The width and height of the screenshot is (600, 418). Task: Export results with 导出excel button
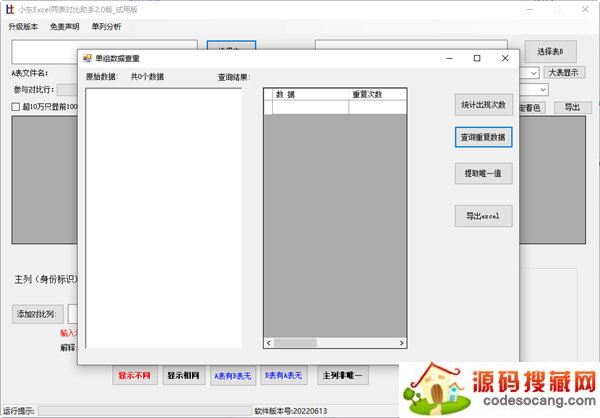(483, 216)
